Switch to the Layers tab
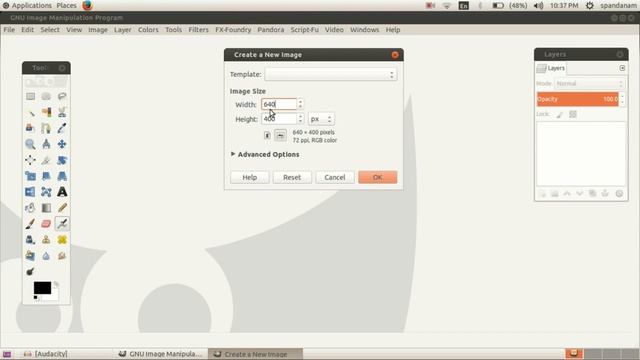 (x=551, y=68)
